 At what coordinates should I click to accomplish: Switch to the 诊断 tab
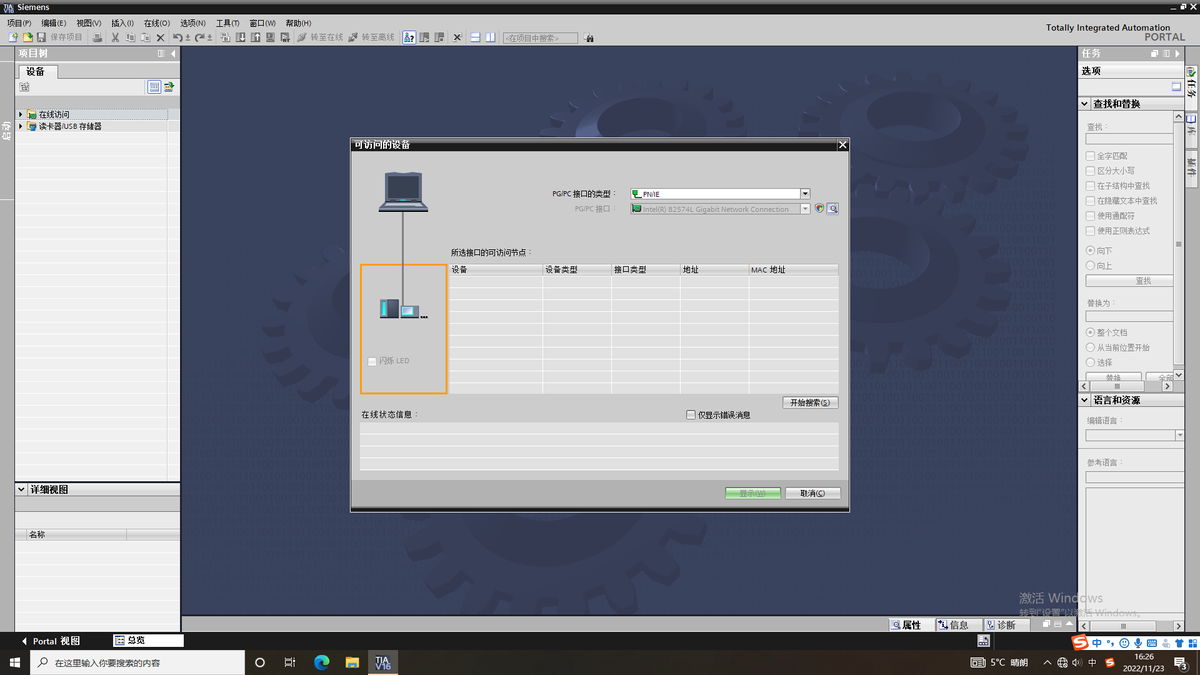coord(999,625)
